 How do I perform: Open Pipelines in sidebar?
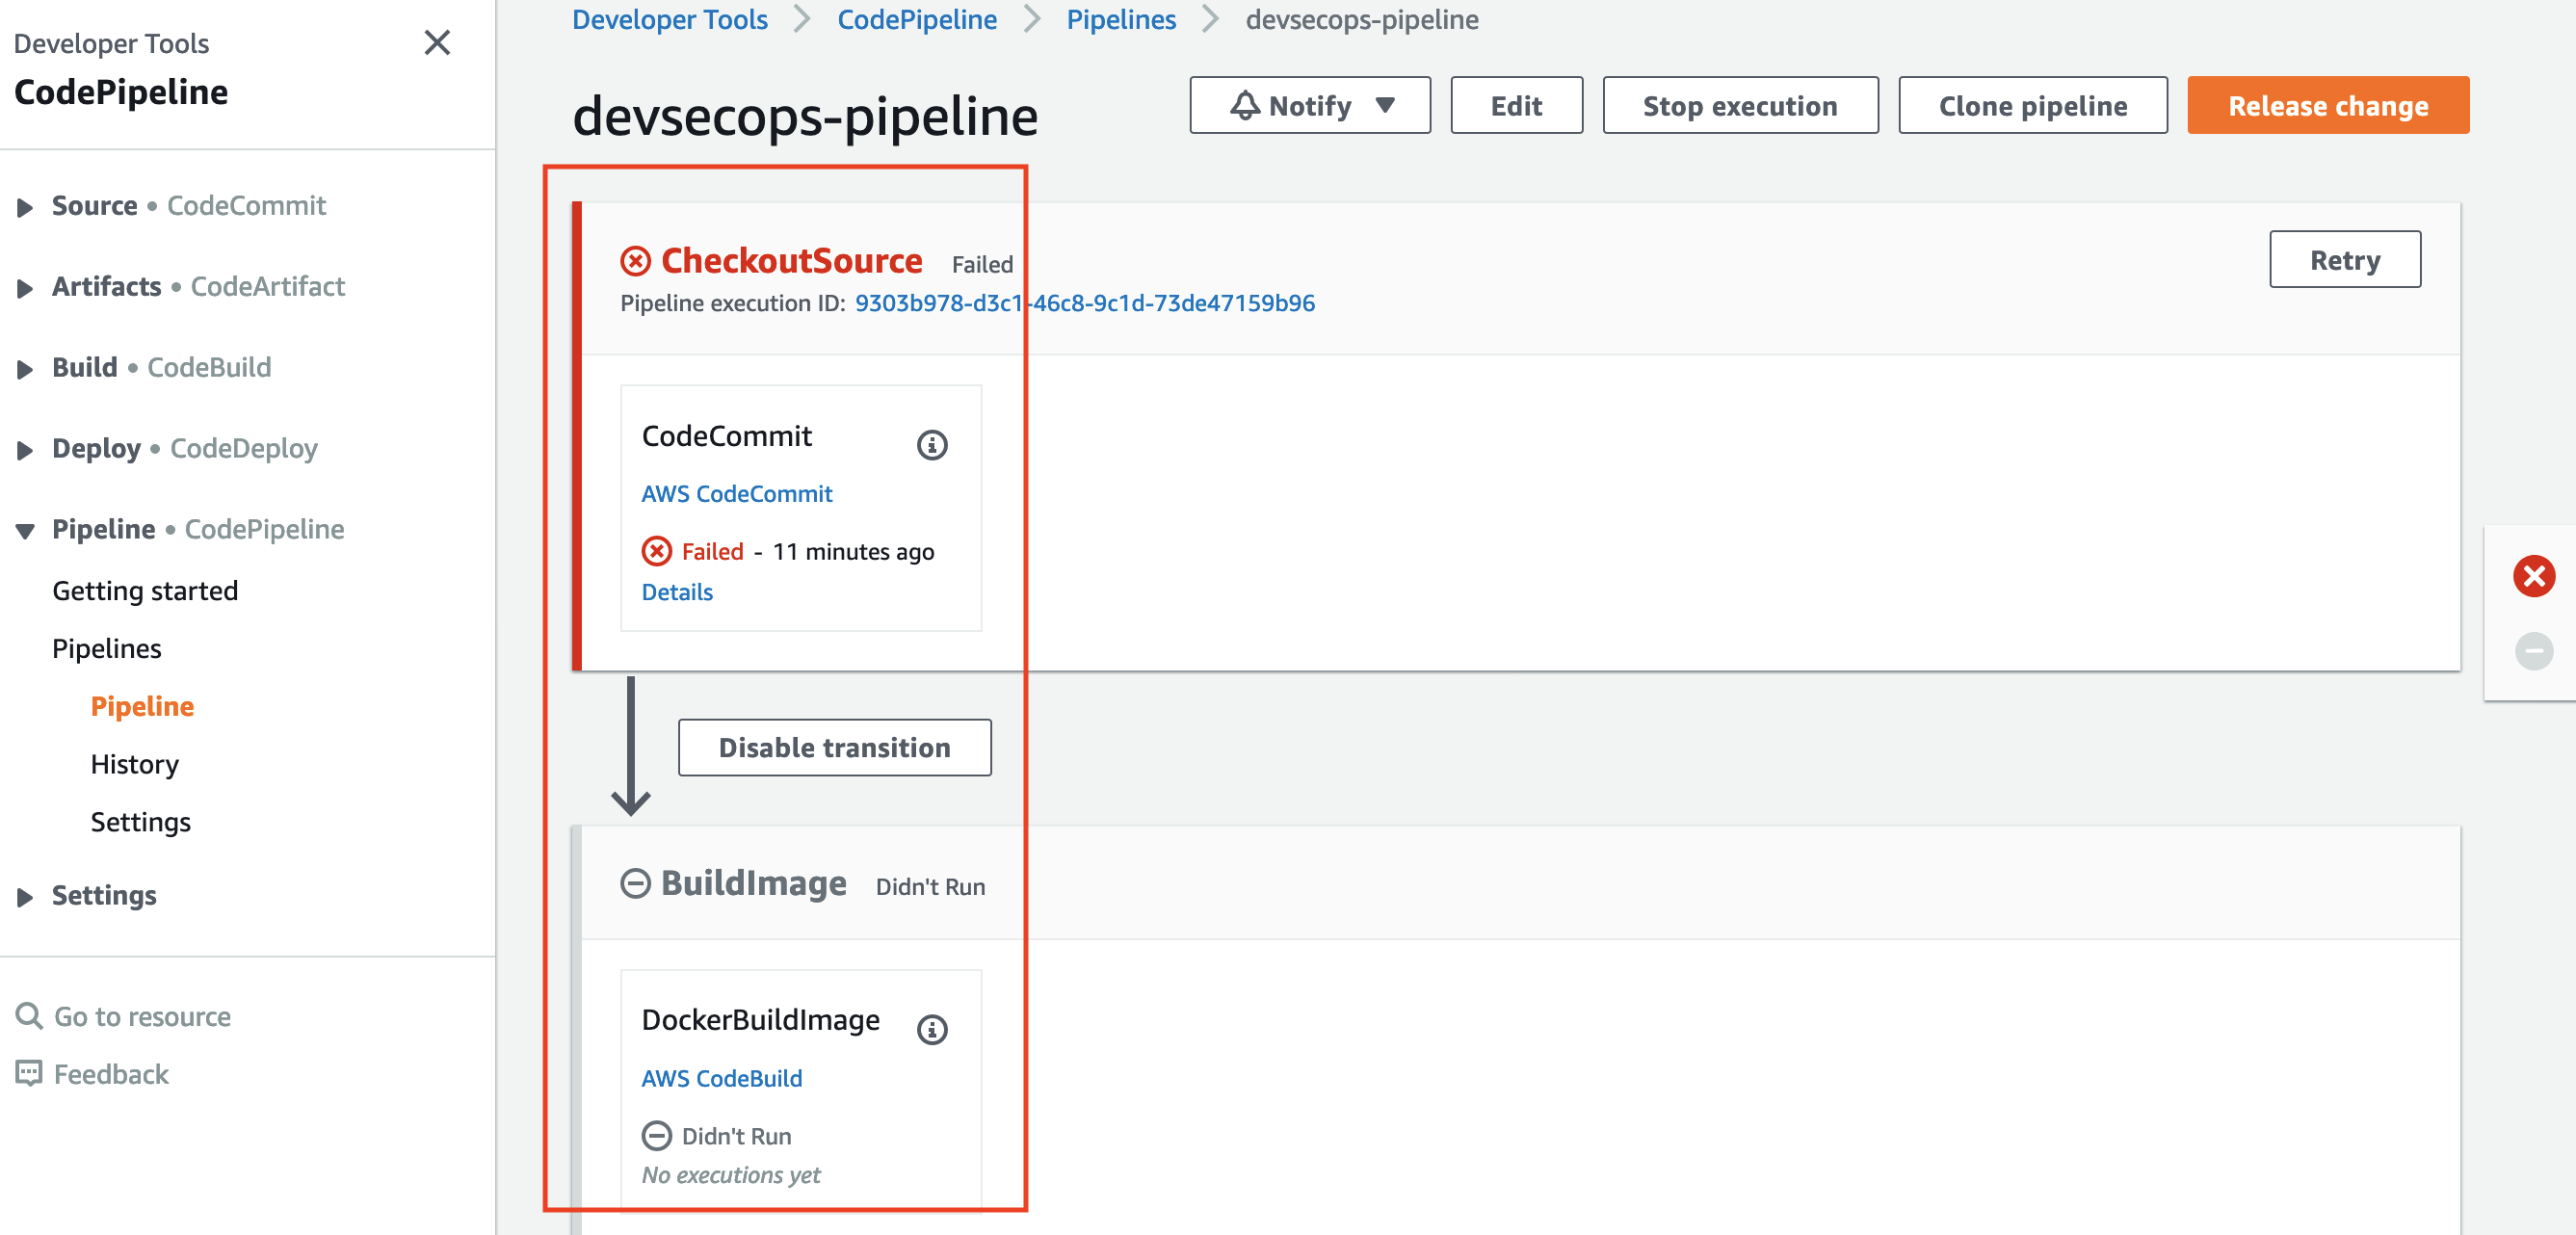click(x=106, y=648)
